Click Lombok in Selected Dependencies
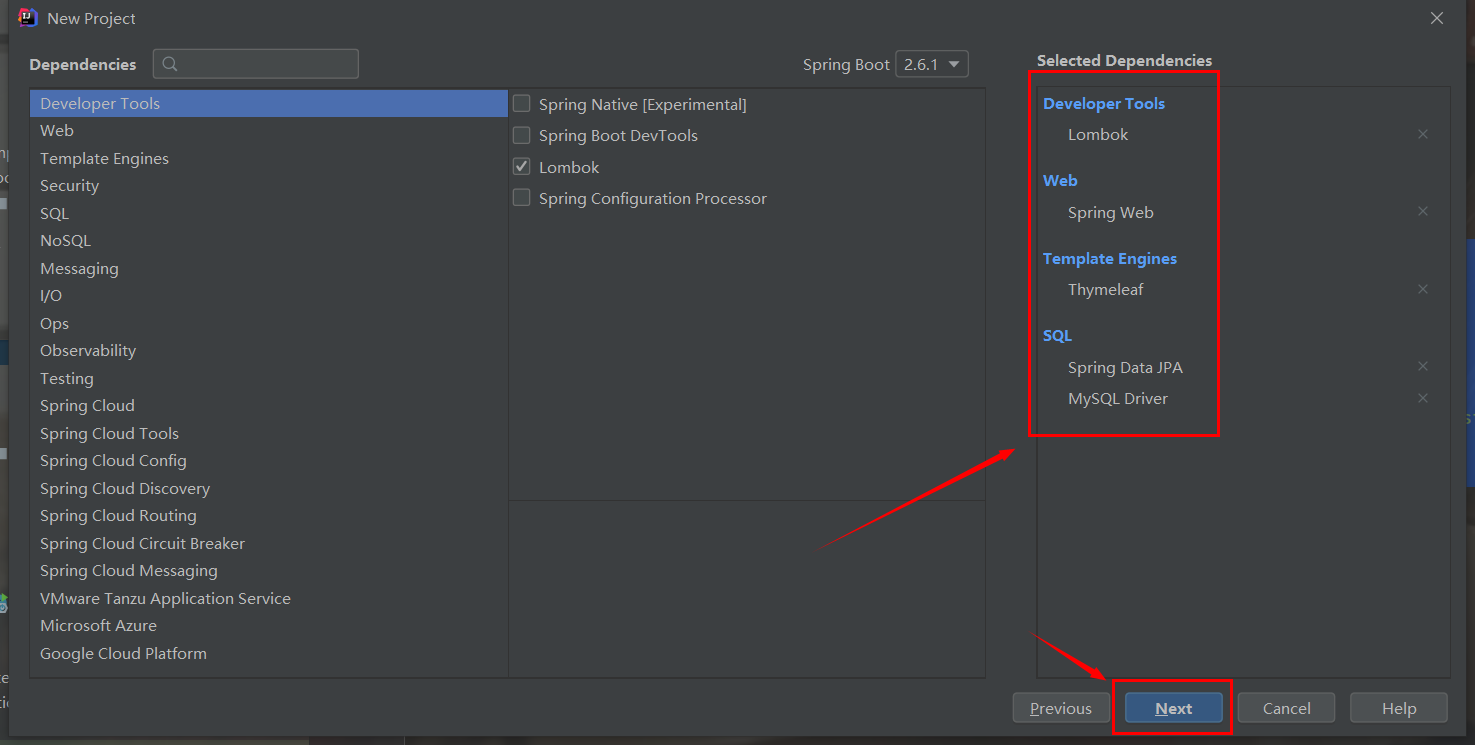 pyautogui.click(x=1098, y=134)
